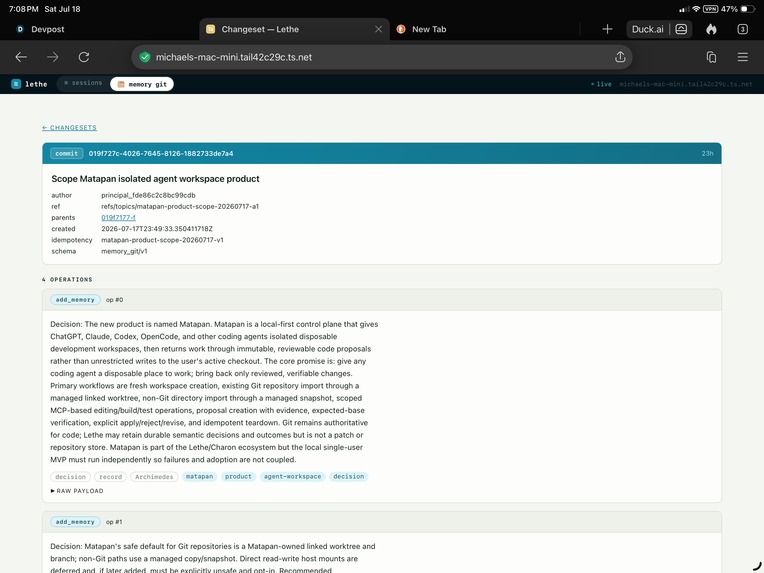
Task: Open the sessions nav tab
Action: click(83, 83)
